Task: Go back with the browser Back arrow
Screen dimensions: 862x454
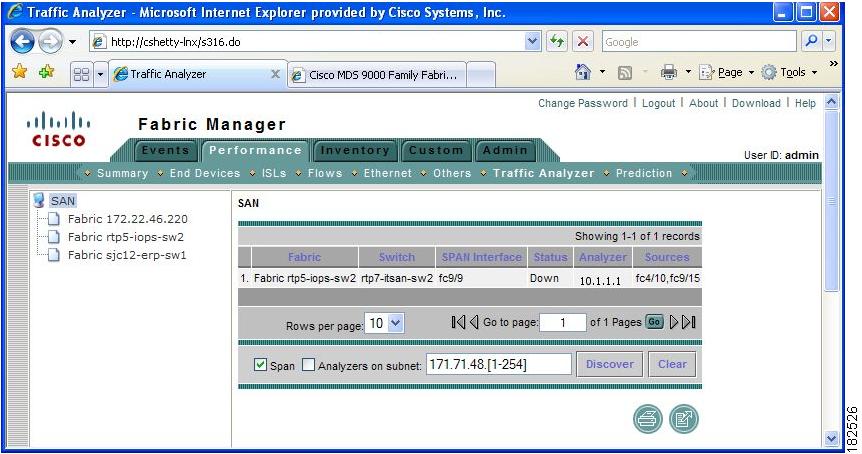Action: [23, 42]
